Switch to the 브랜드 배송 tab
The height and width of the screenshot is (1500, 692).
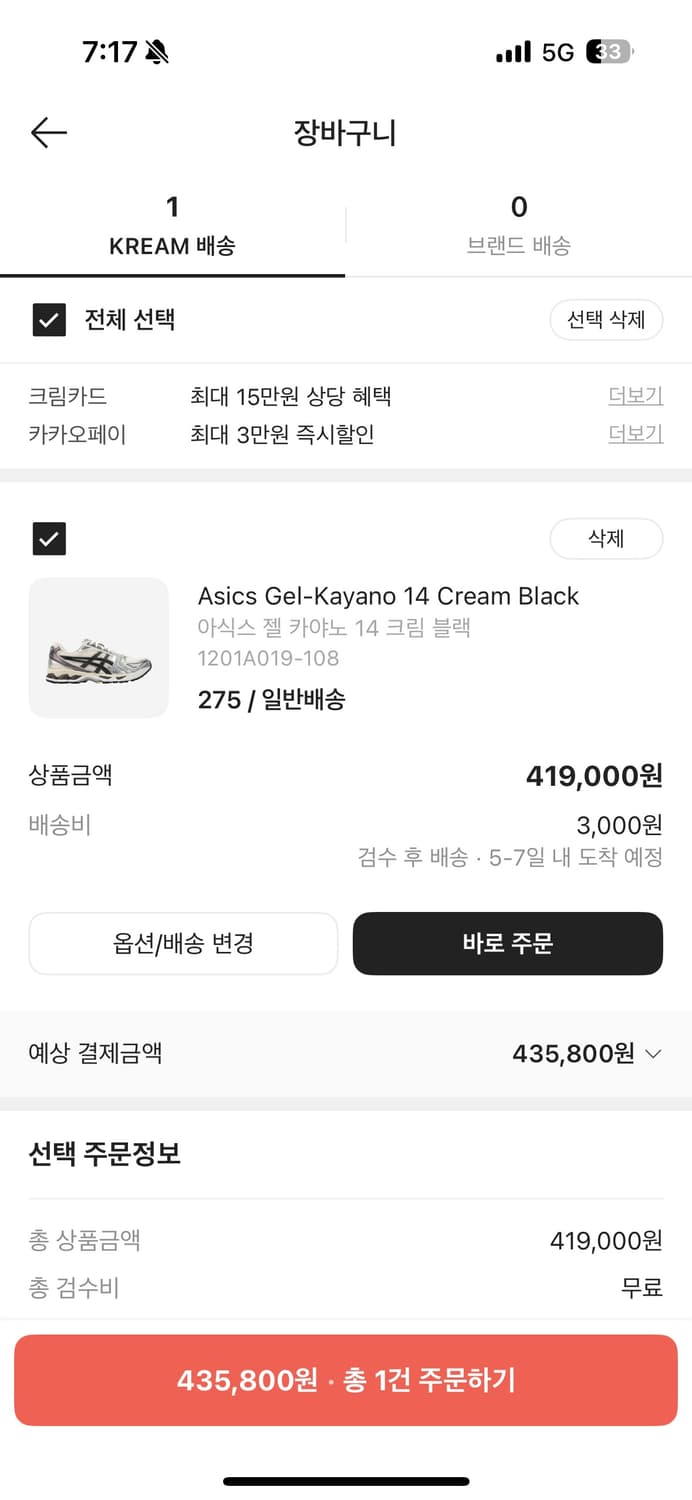click(518, 227)
